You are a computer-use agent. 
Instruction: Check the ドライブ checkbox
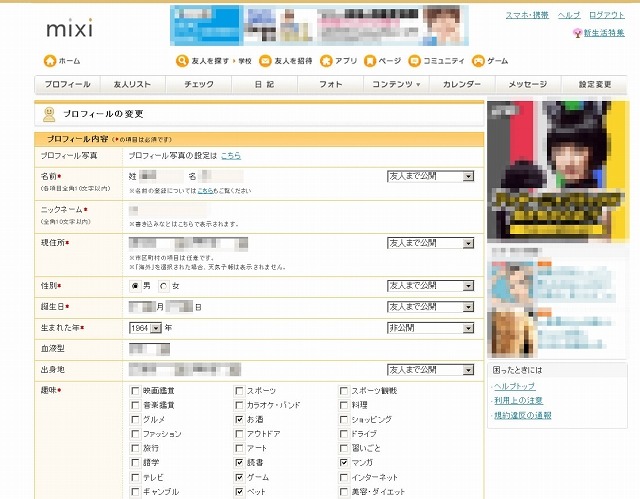point(344,434)
